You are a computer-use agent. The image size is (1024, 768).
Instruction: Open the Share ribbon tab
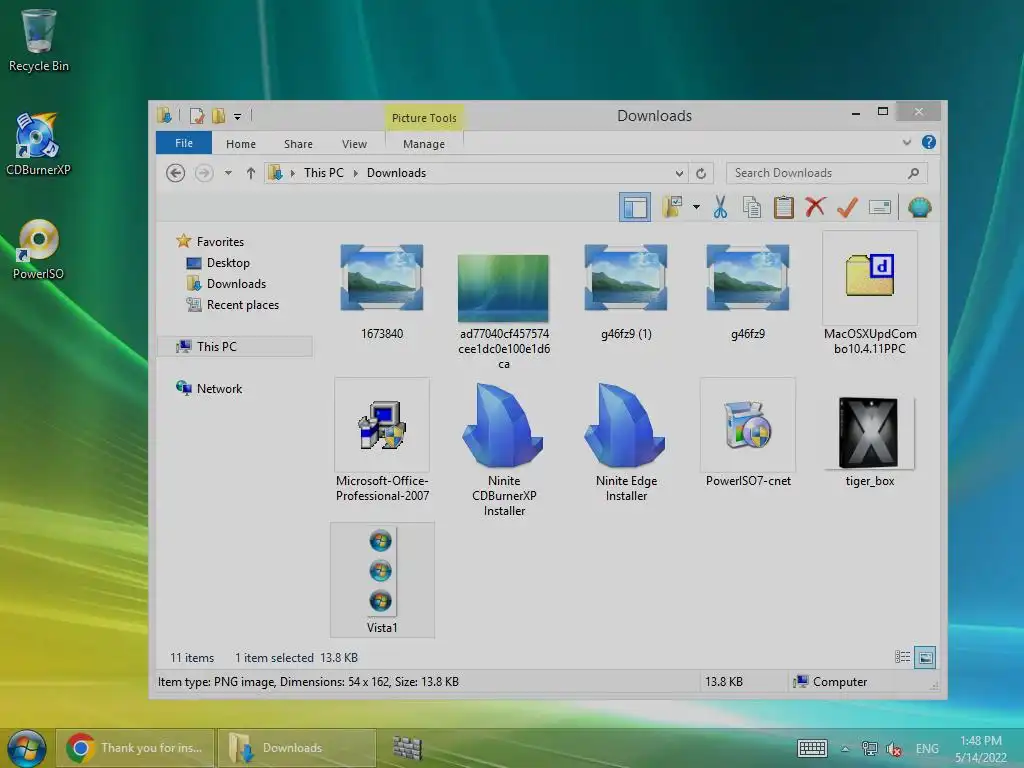298,144
